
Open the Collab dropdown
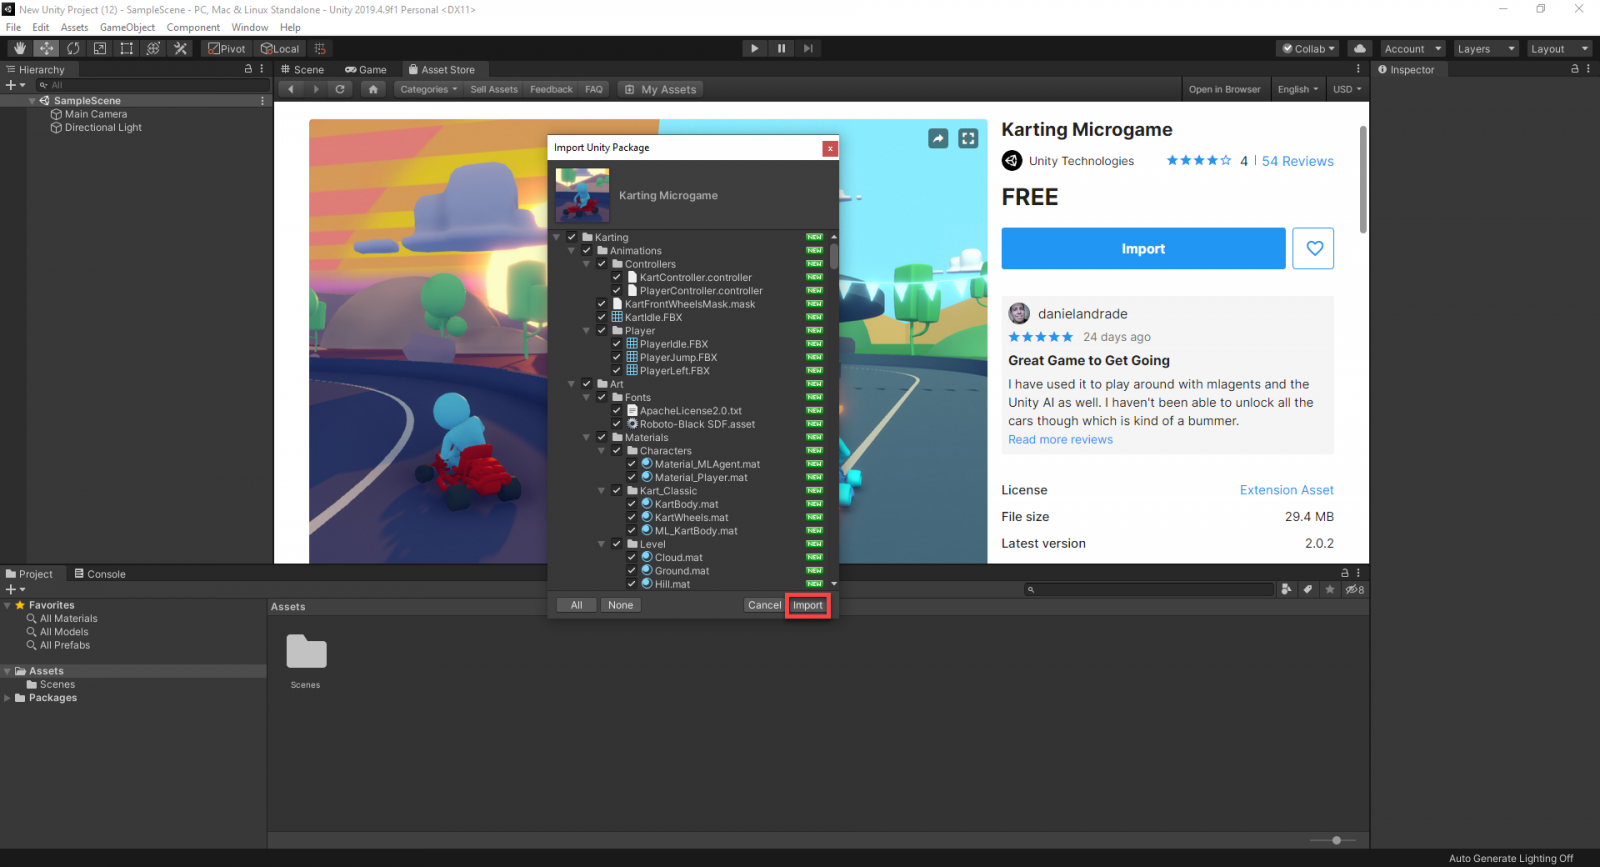coord(1309,48)
